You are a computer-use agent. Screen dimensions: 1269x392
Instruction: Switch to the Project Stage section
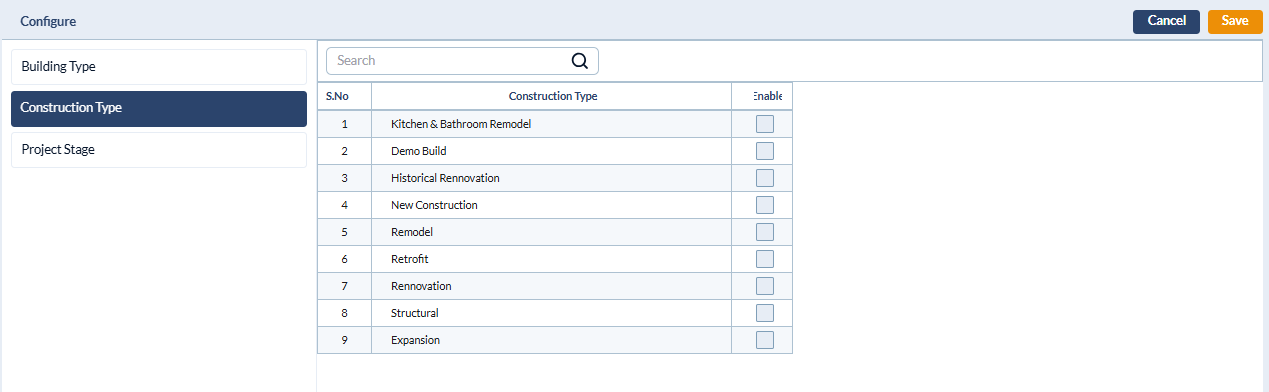(x=159, y=150)
